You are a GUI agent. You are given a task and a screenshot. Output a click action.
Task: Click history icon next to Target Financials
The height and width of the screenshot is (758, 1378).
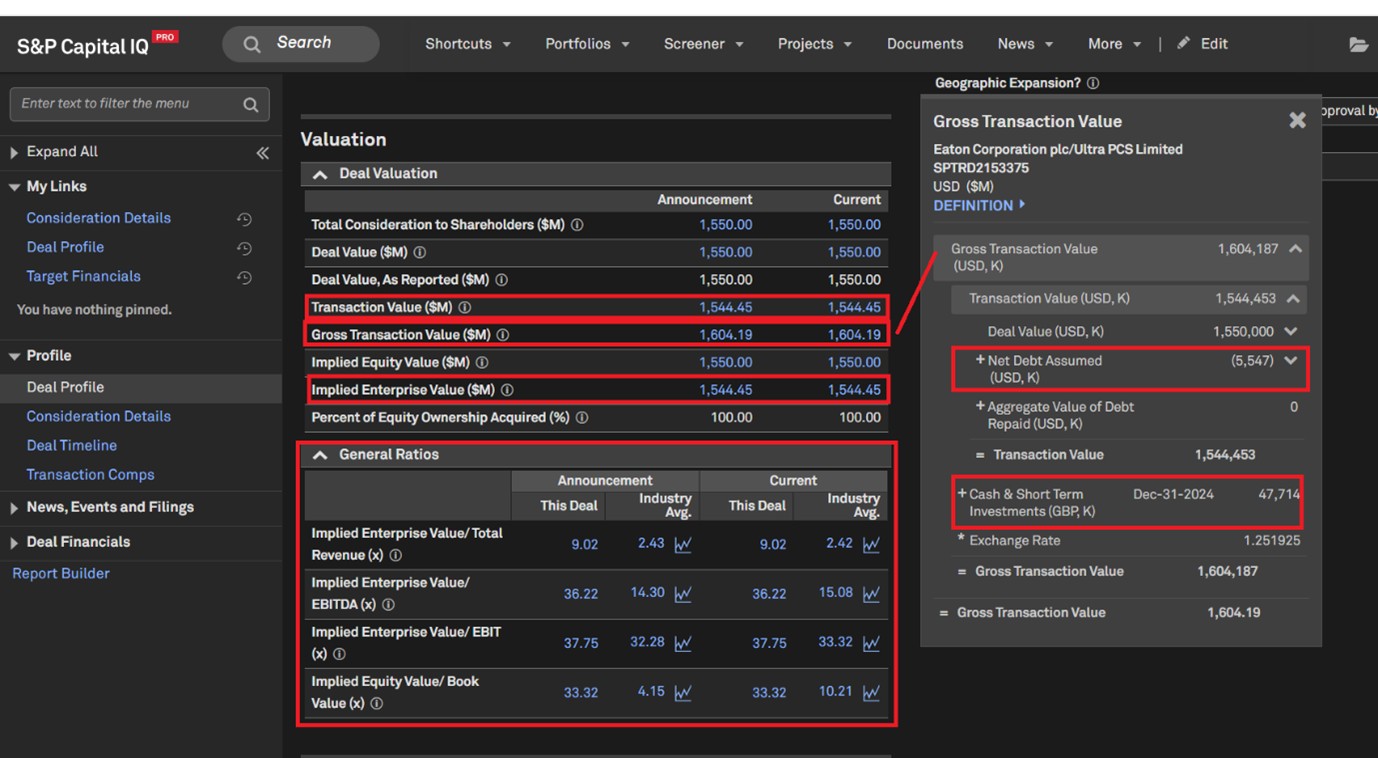244,278
